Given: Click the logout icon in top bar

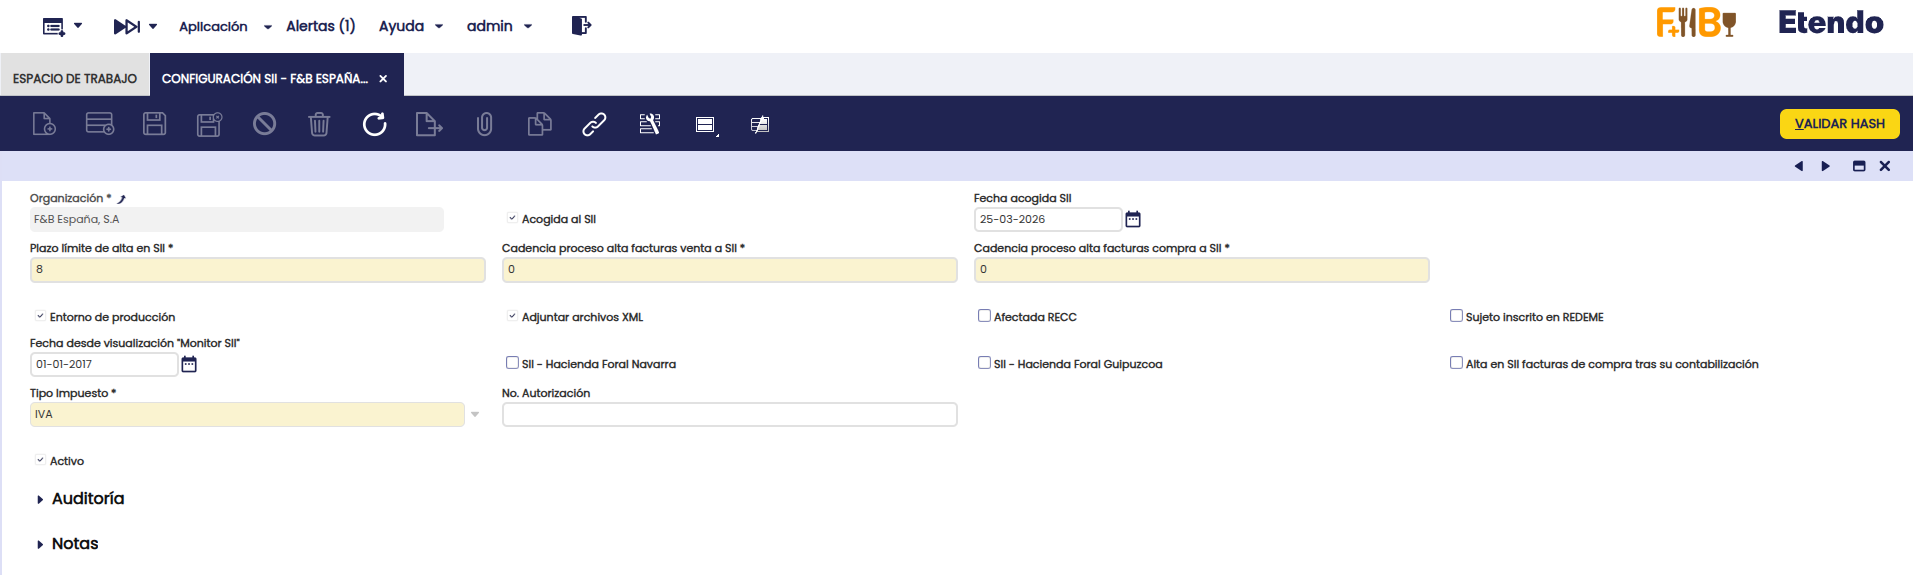Looking at the screenshot, I should pos(581,26).
